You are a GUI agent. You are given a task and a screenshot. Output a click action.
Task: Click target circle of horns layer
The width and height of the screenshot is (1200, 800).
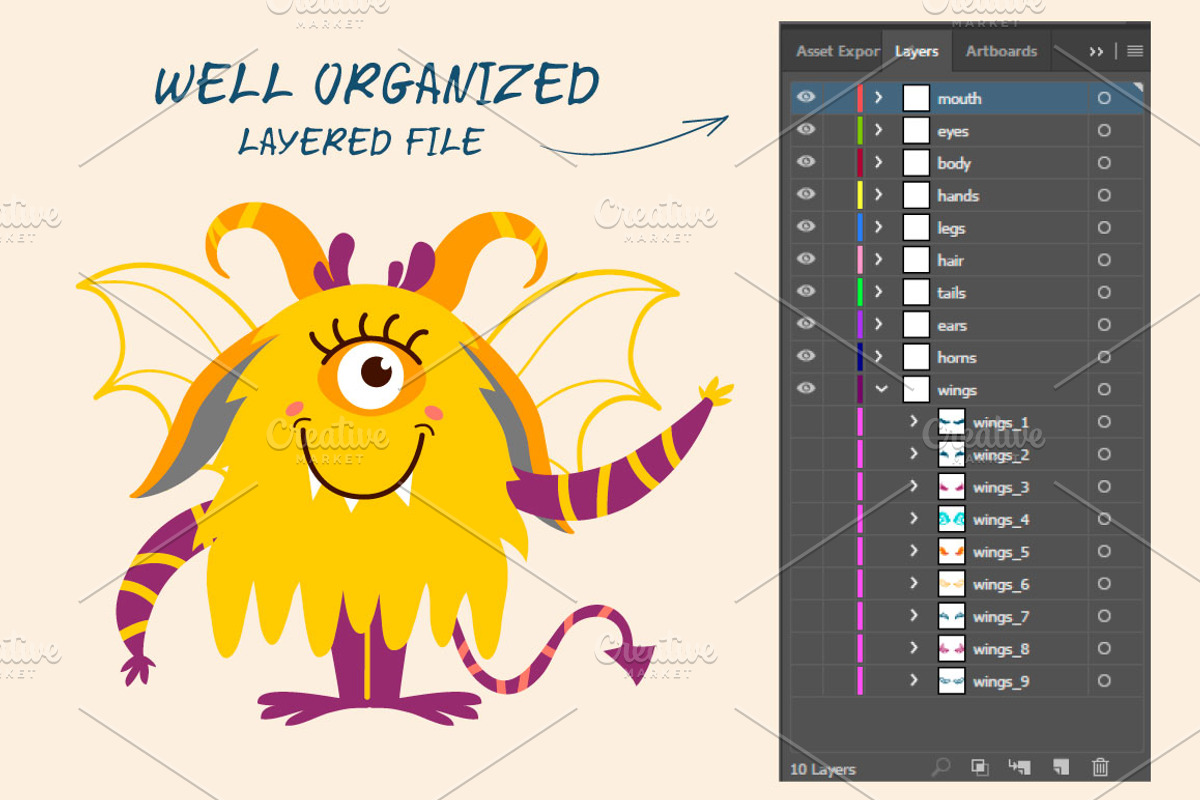(x=1104, y=357)
